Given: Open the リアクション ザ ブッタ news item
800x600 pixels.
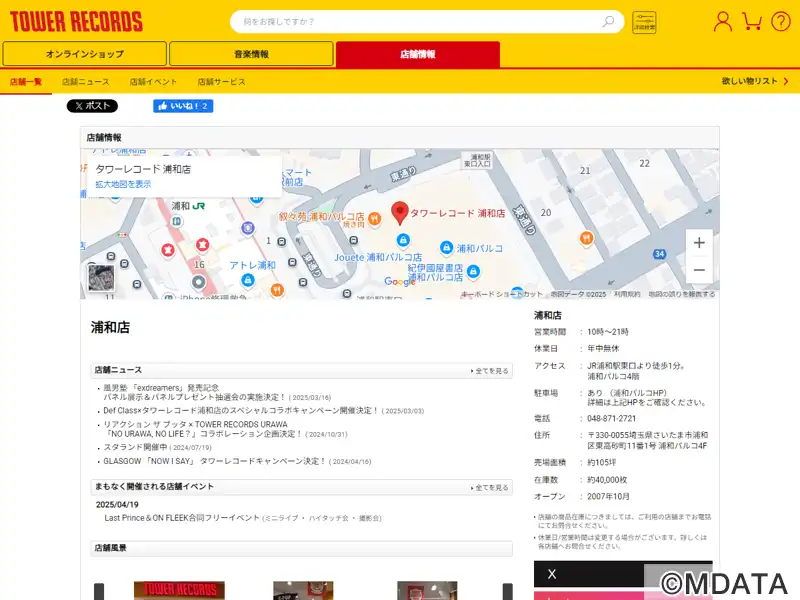Looking at the screenshot, I should click(225, 429).
